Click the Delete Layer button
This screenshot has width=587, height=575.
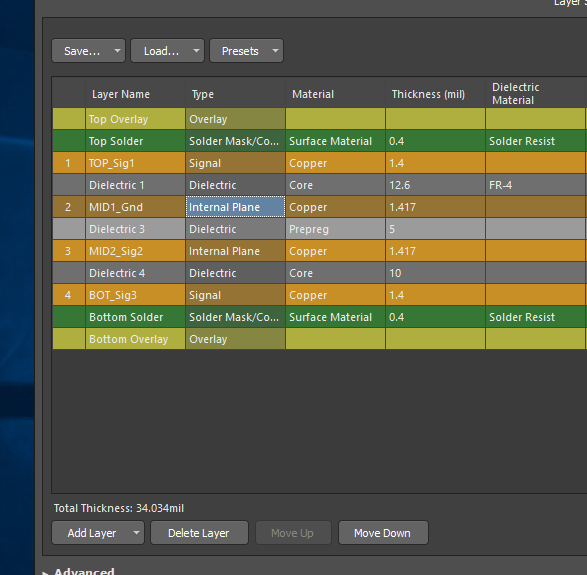click(x=199, y=533)
